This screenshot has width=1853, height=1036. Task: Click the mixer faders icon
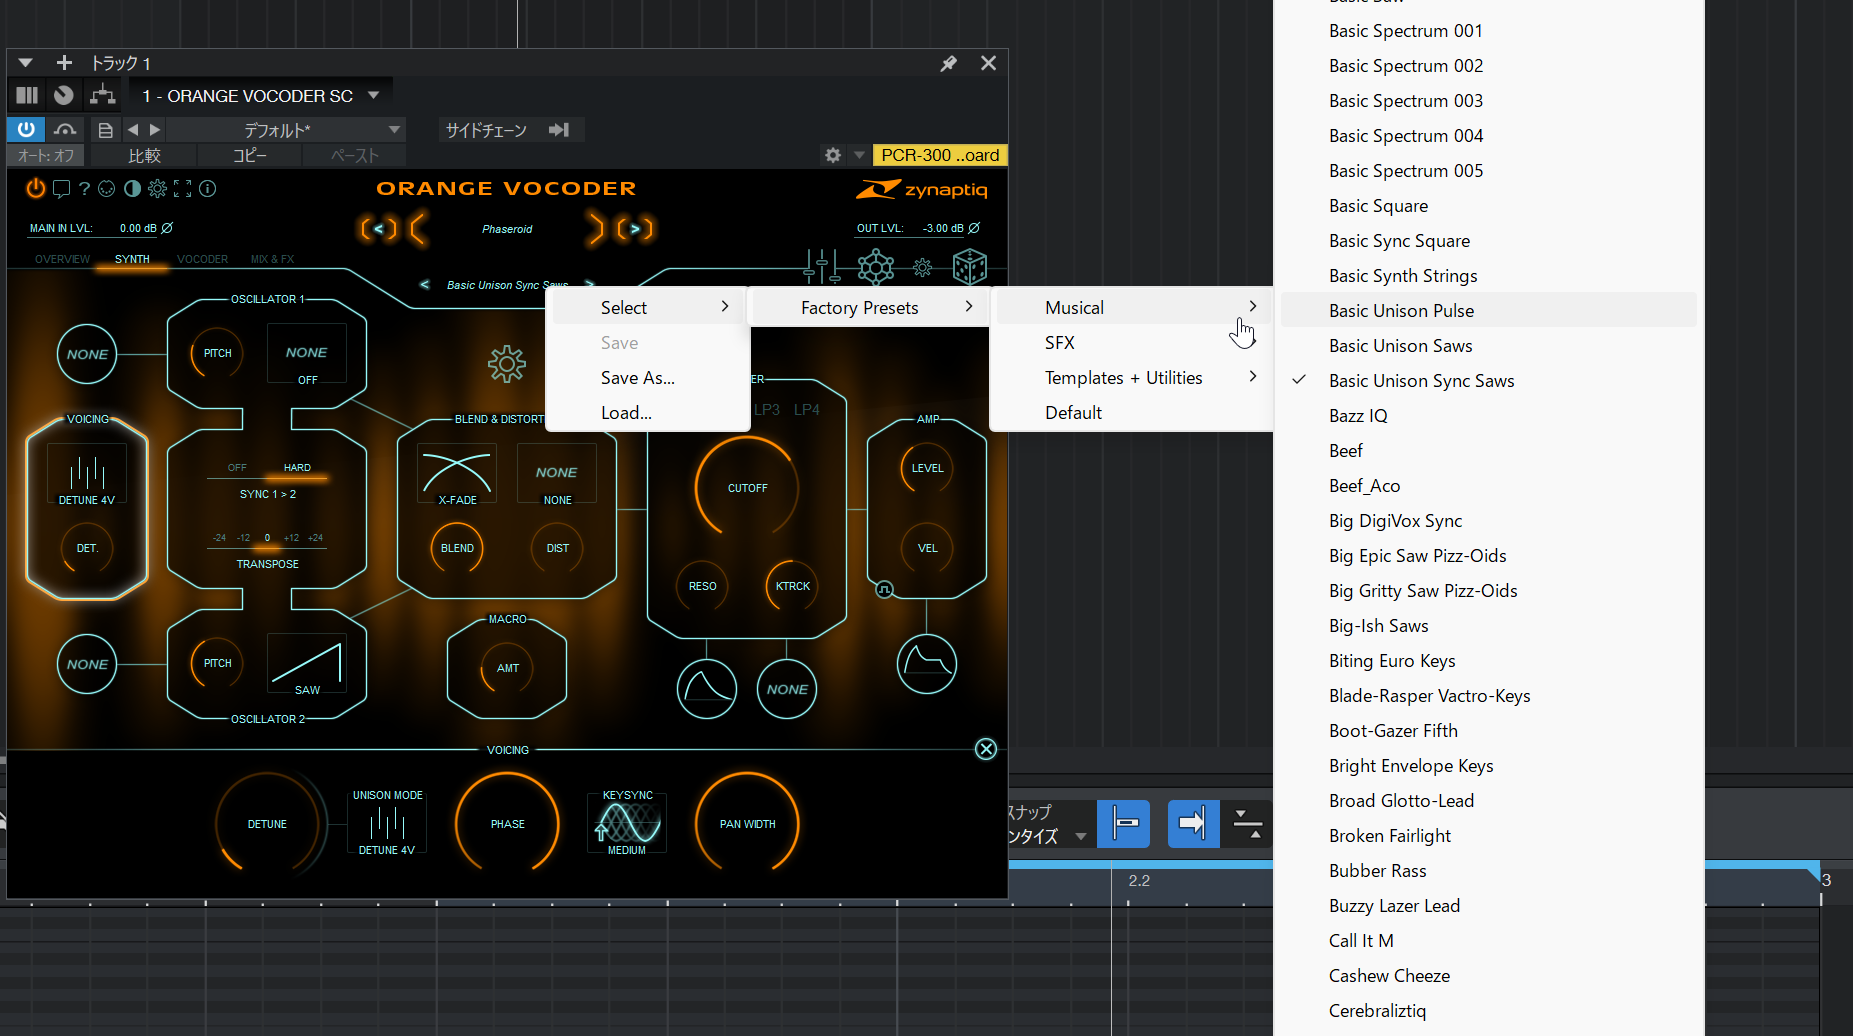pos(822,267)
